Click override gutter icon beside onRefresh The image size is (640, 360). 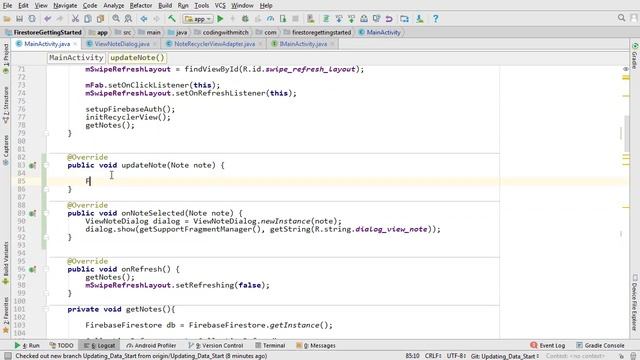coord(32,269)
